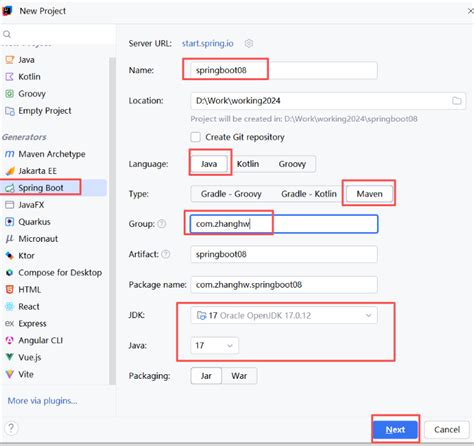
Task: Click the Group field help icon
Action: [162, 224]
